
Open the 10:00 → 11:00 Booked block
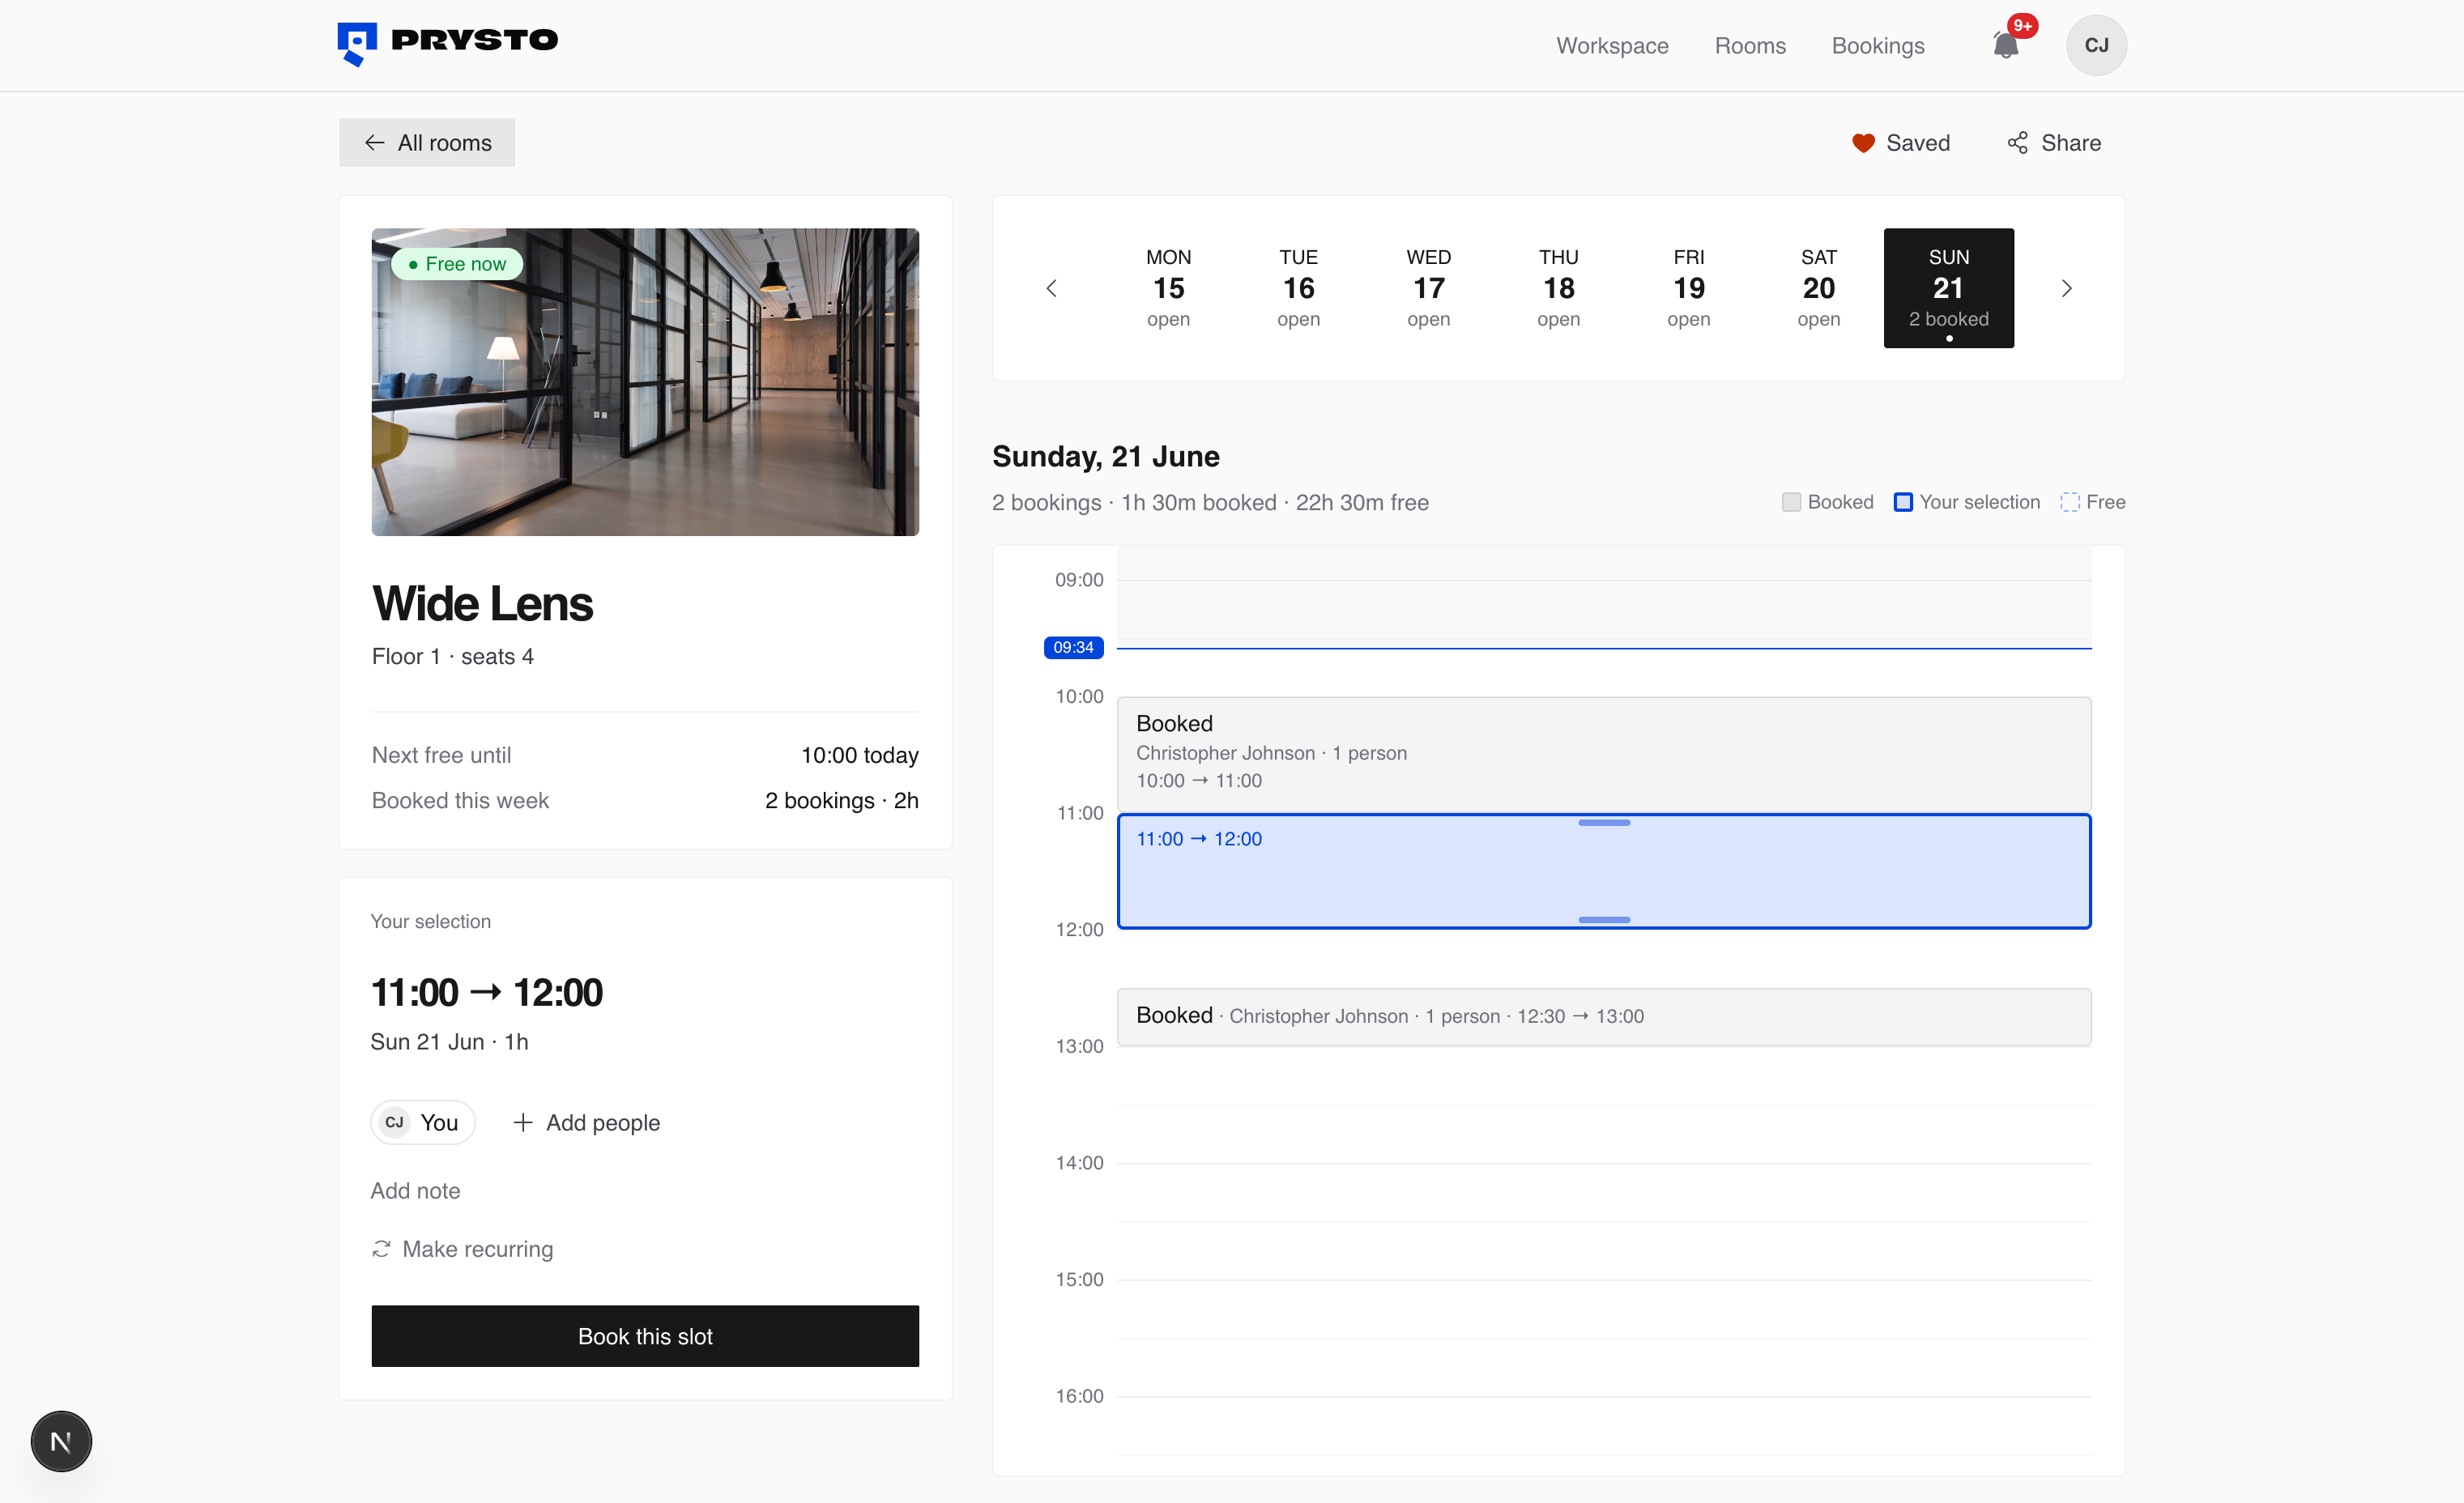coord(1604,754)
